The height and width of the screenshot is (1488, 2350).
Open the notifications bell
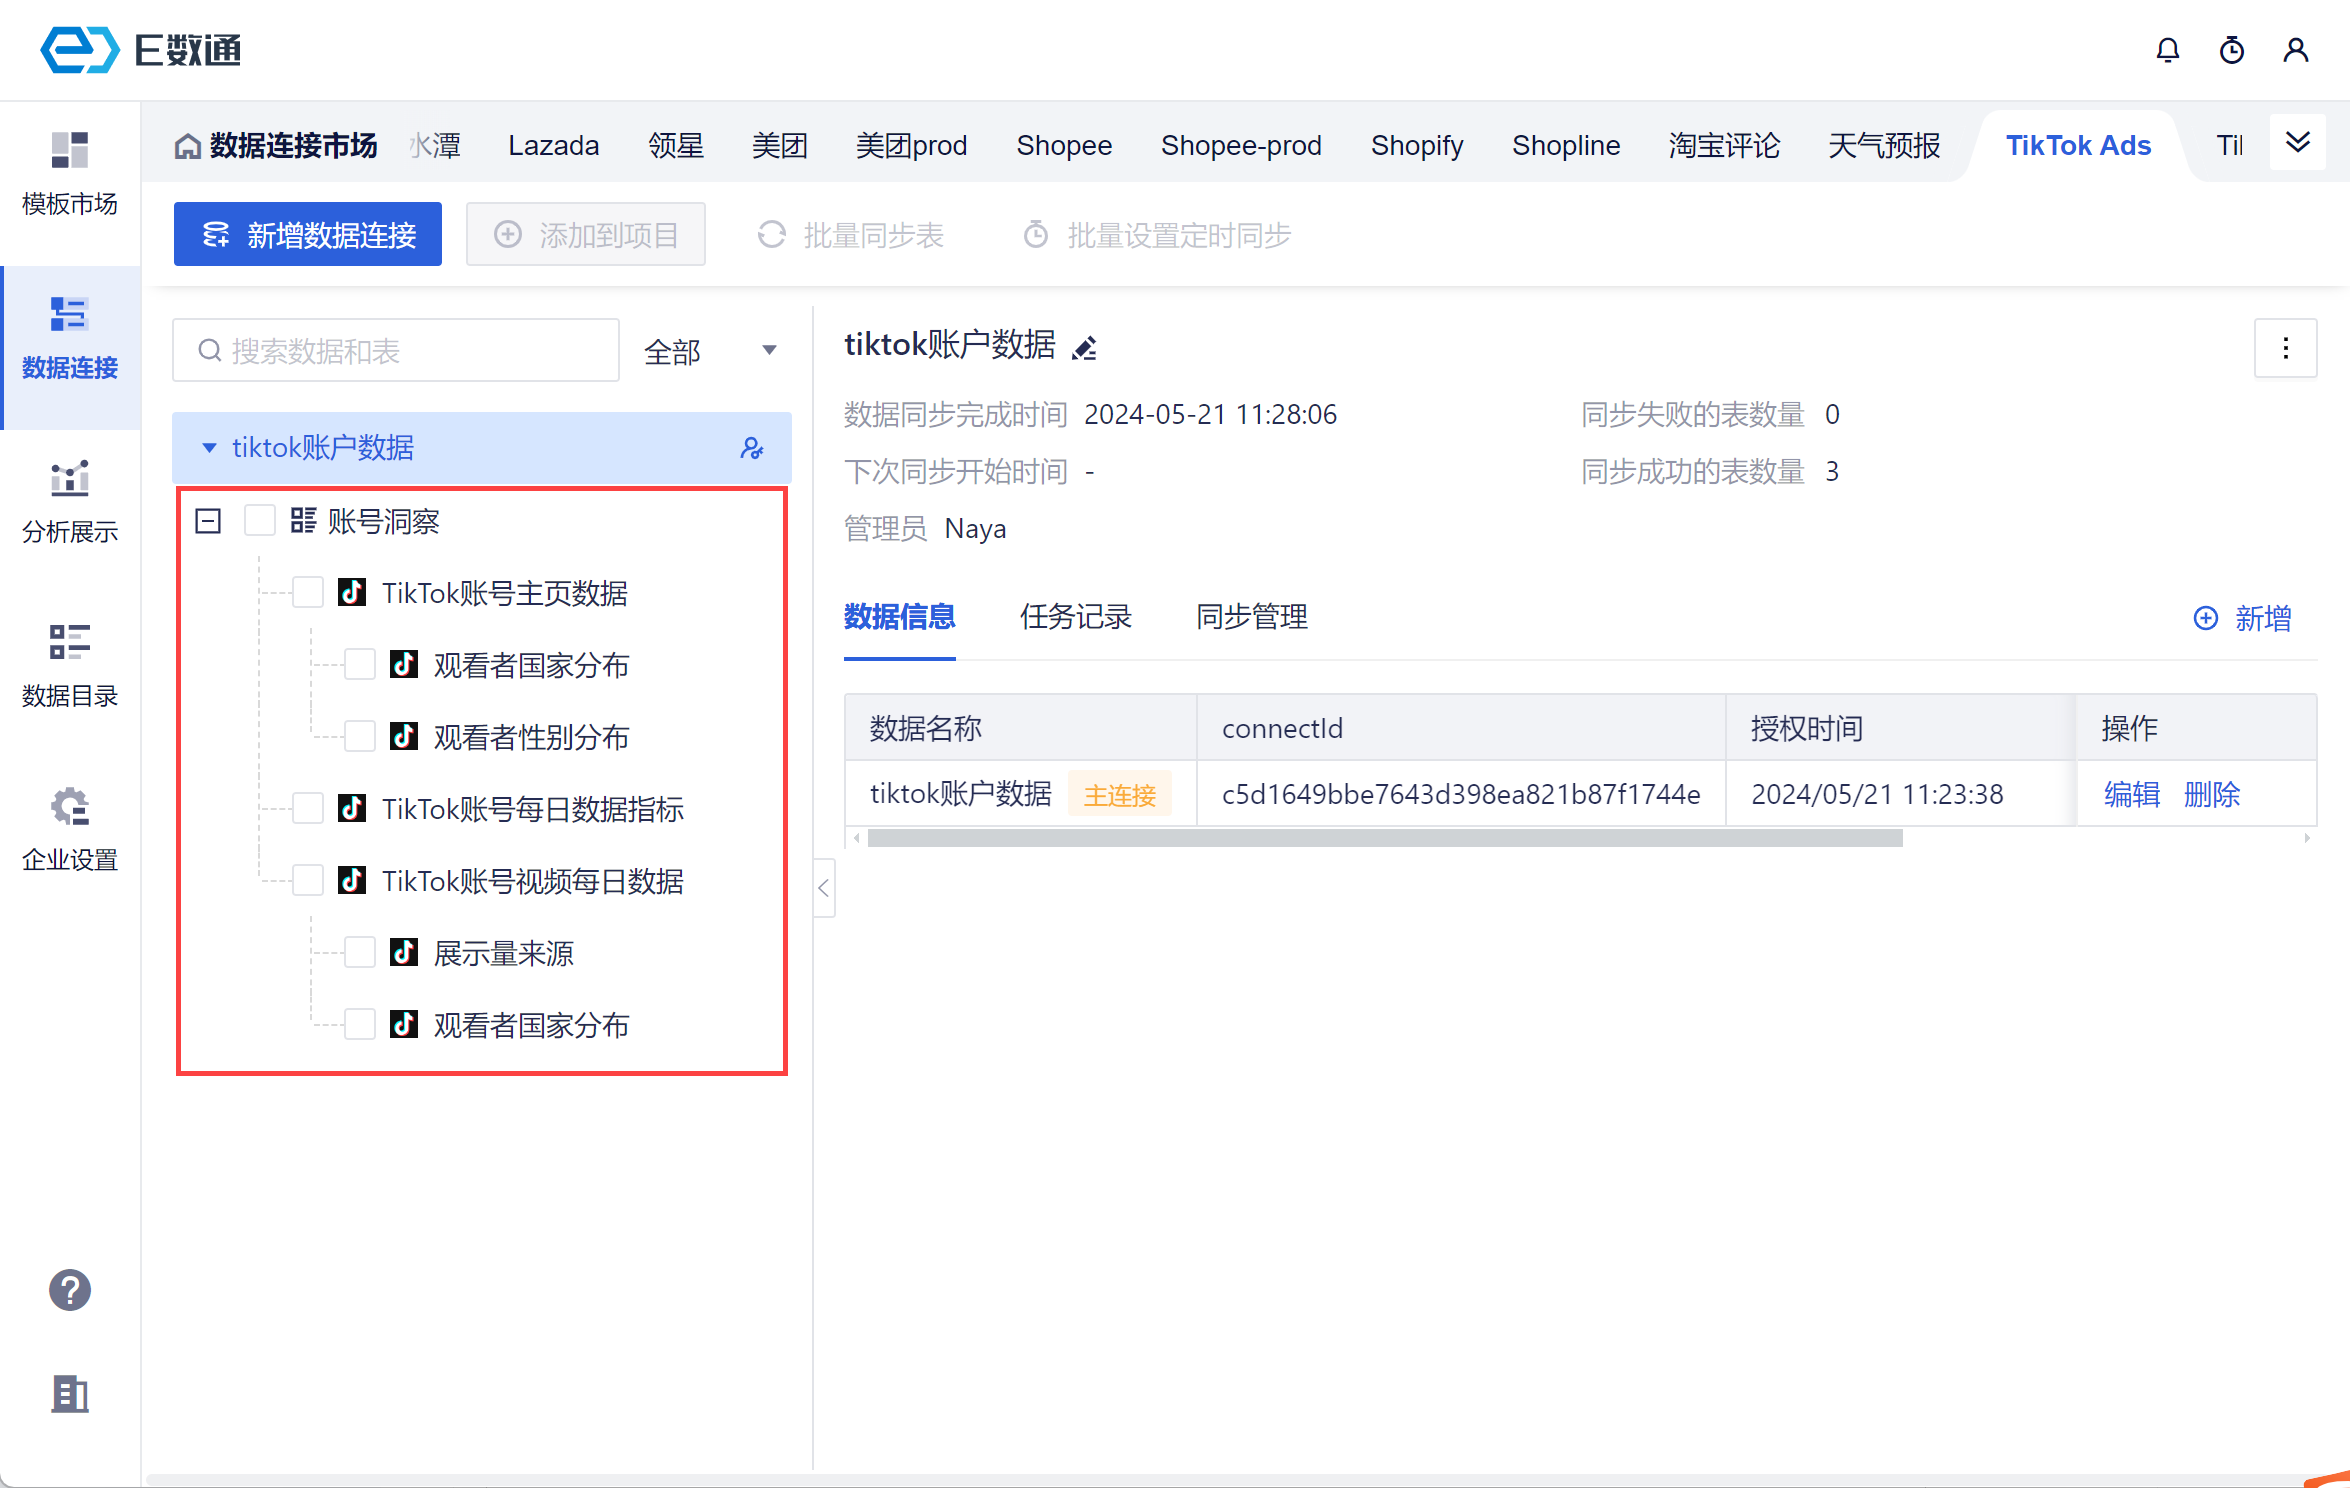click(x=2167, y=50)
